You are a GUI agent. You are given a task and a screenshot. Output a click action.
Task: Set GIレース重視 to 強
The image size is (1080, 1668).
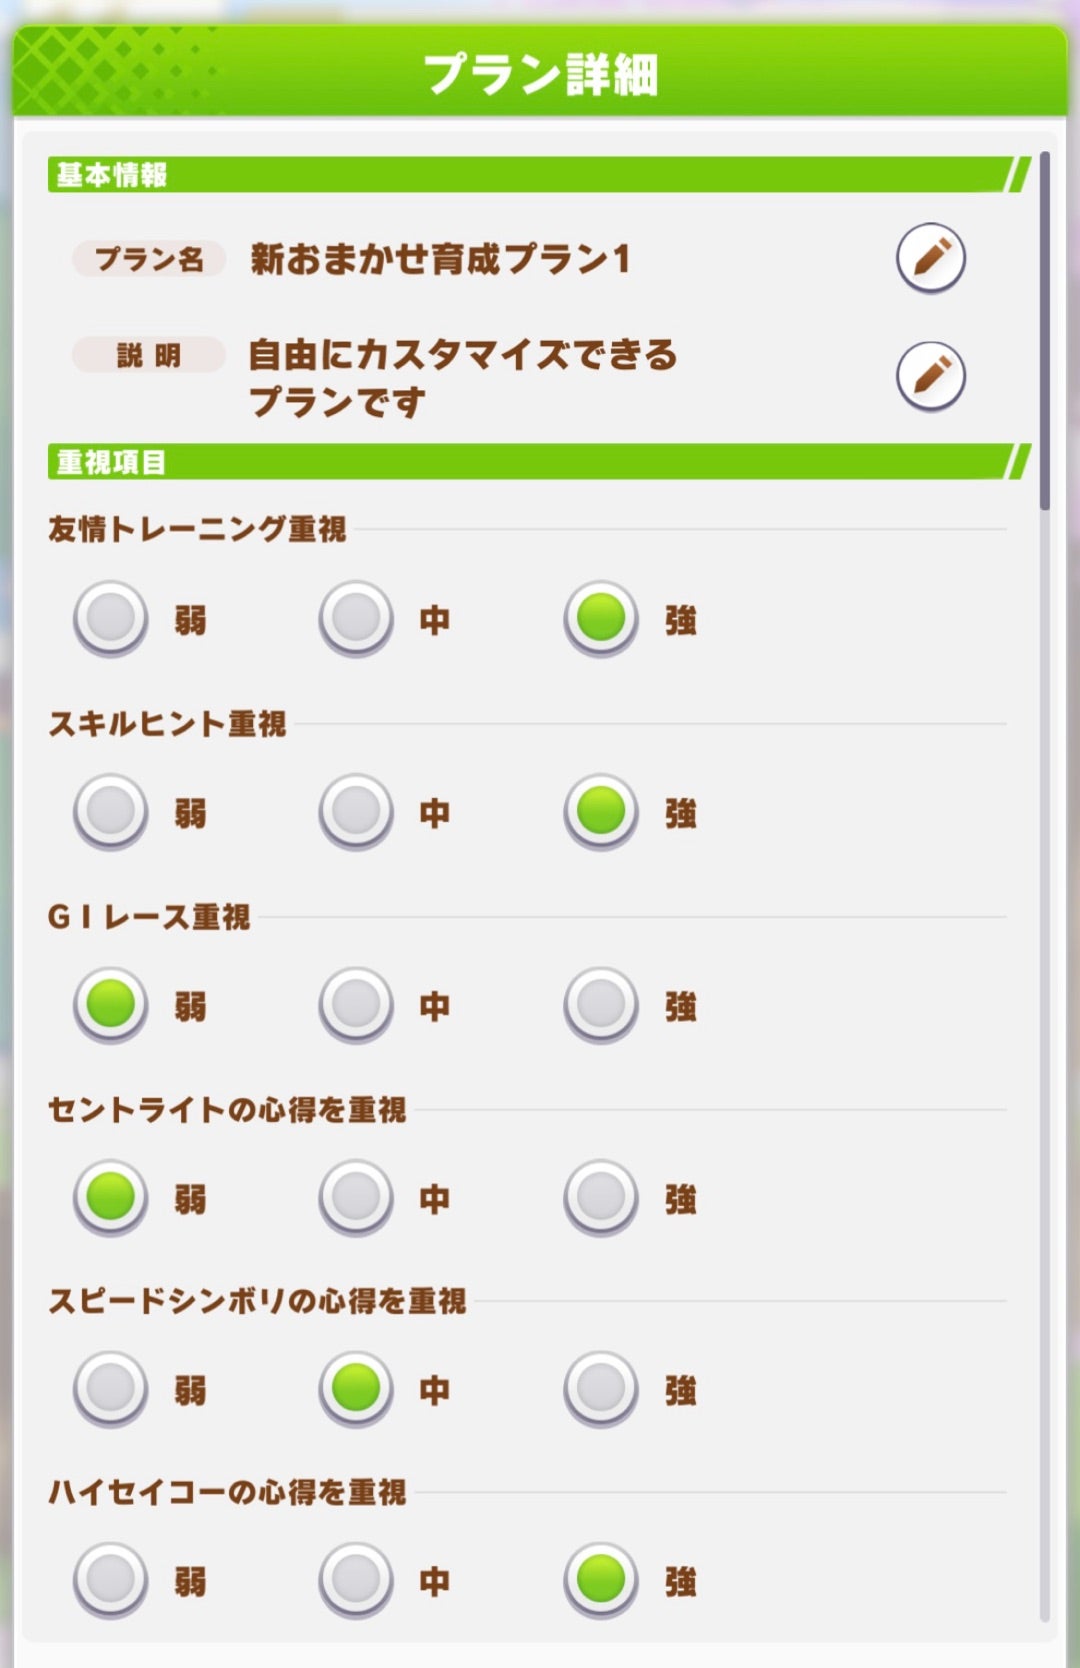(601, 1004)
